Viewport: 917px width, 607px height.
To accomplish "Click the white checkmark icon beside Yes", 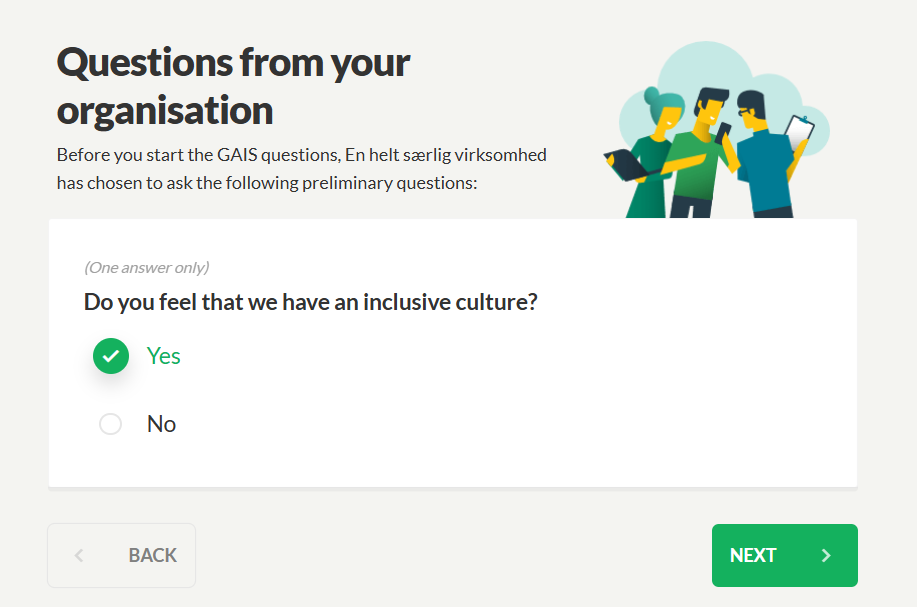I will (111, 356).
